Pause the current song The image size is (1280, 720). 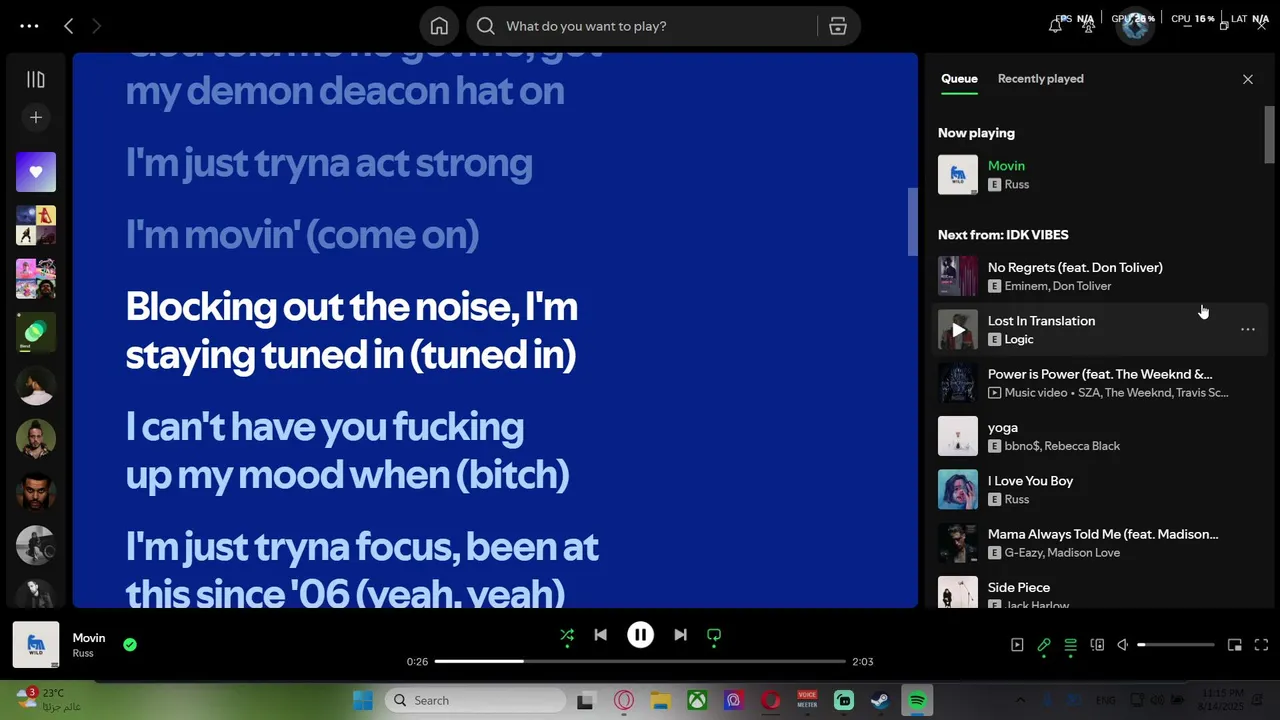coord(640,635)
